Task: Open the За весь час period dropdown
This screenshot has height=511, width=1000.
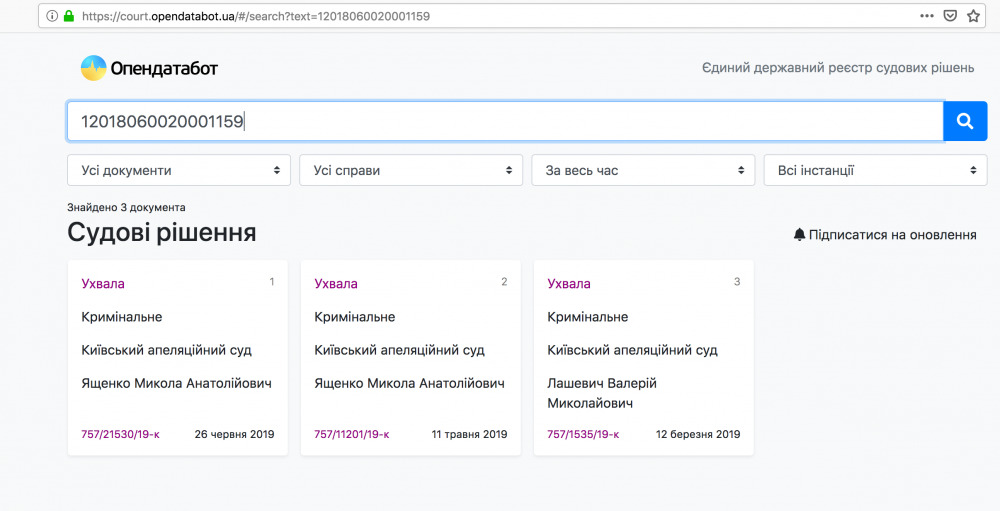Action: point(643,170)
